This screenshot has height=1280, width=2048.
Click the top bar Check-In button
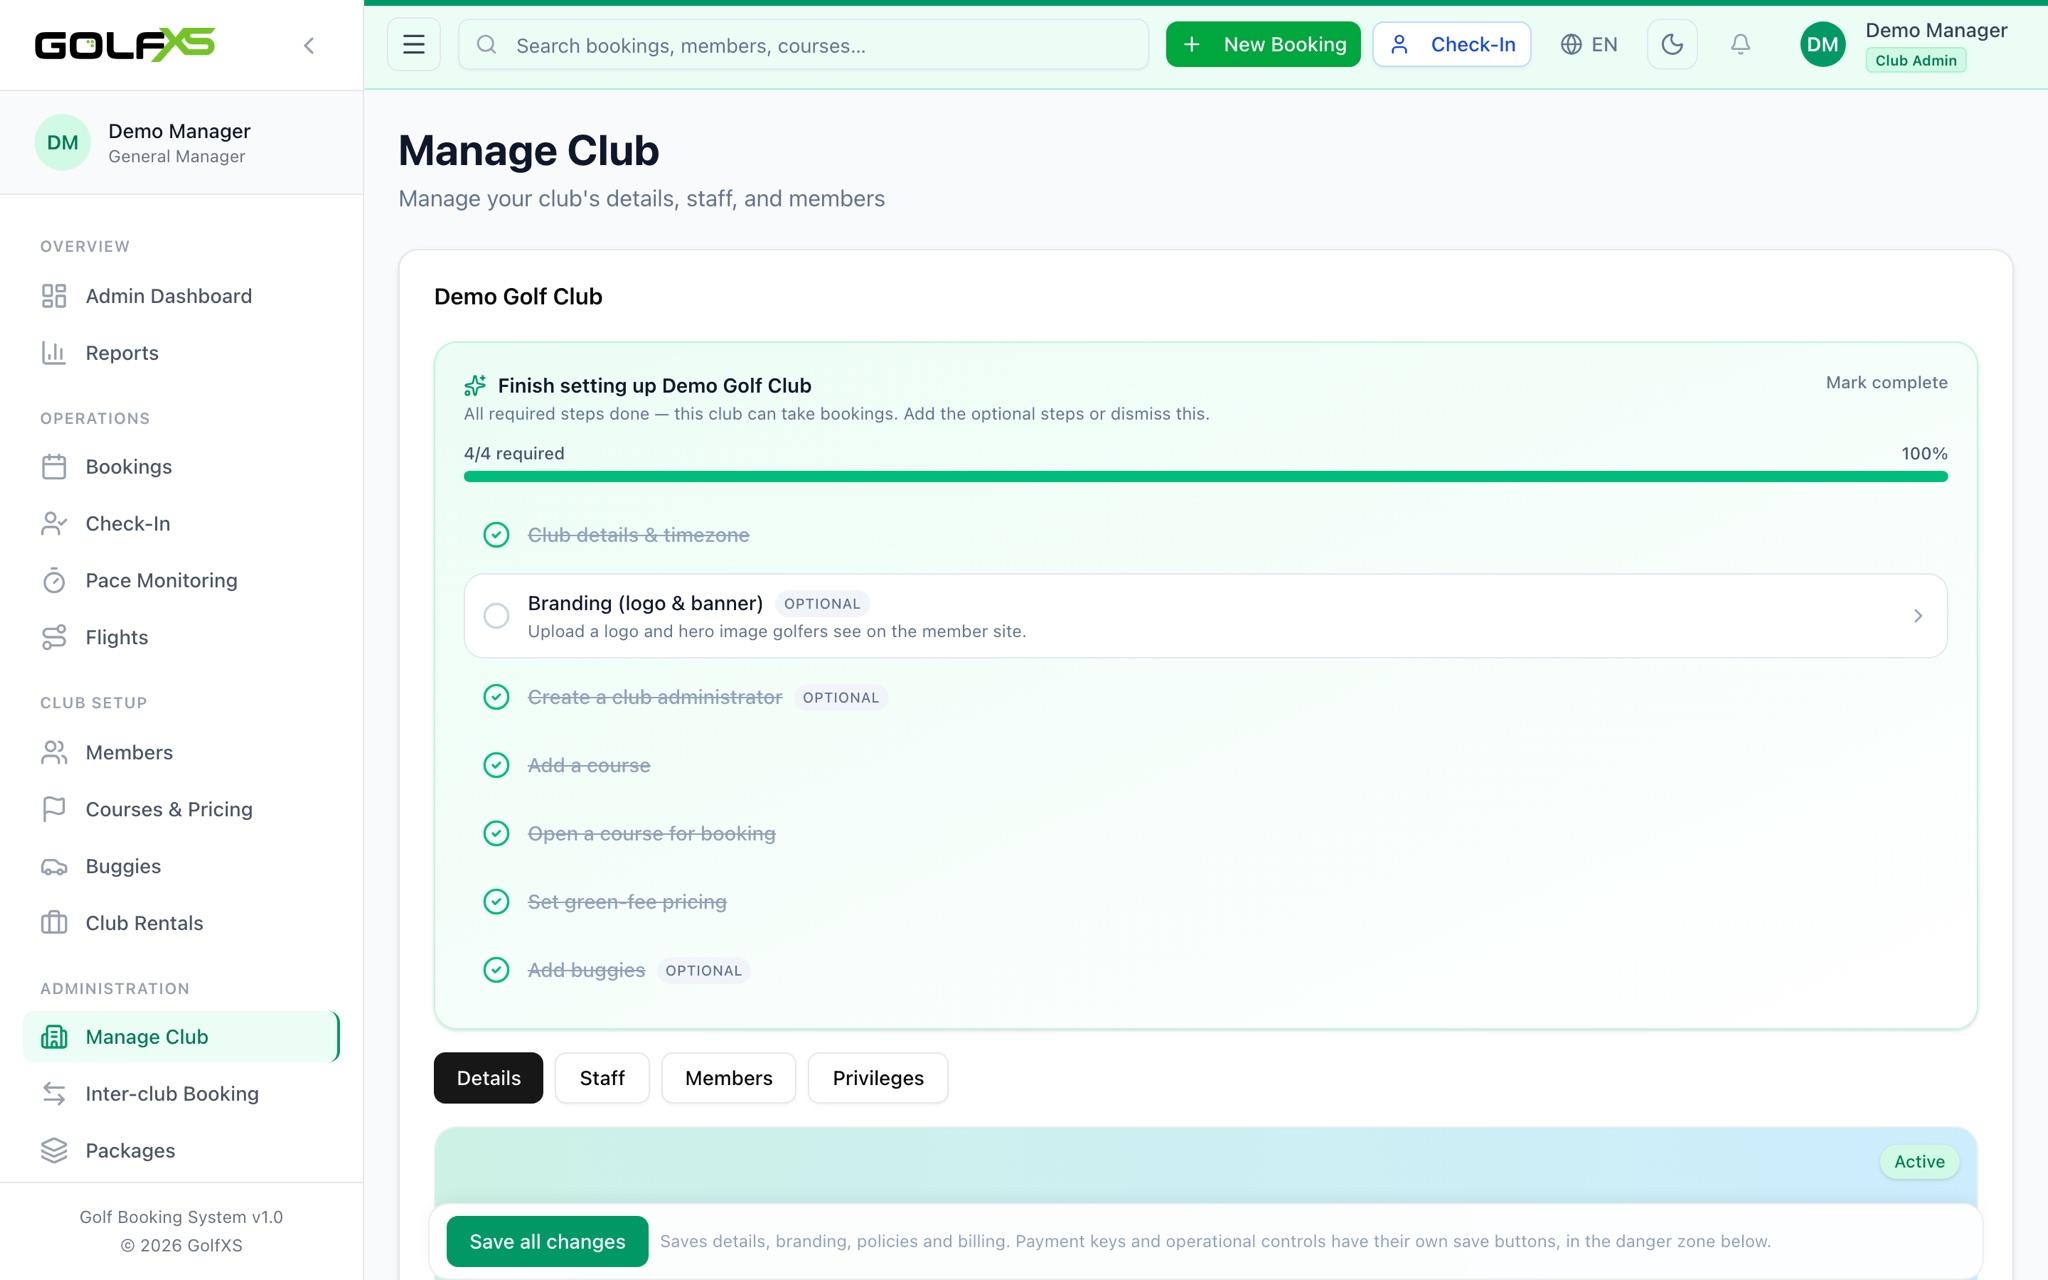pos(1451,44)
